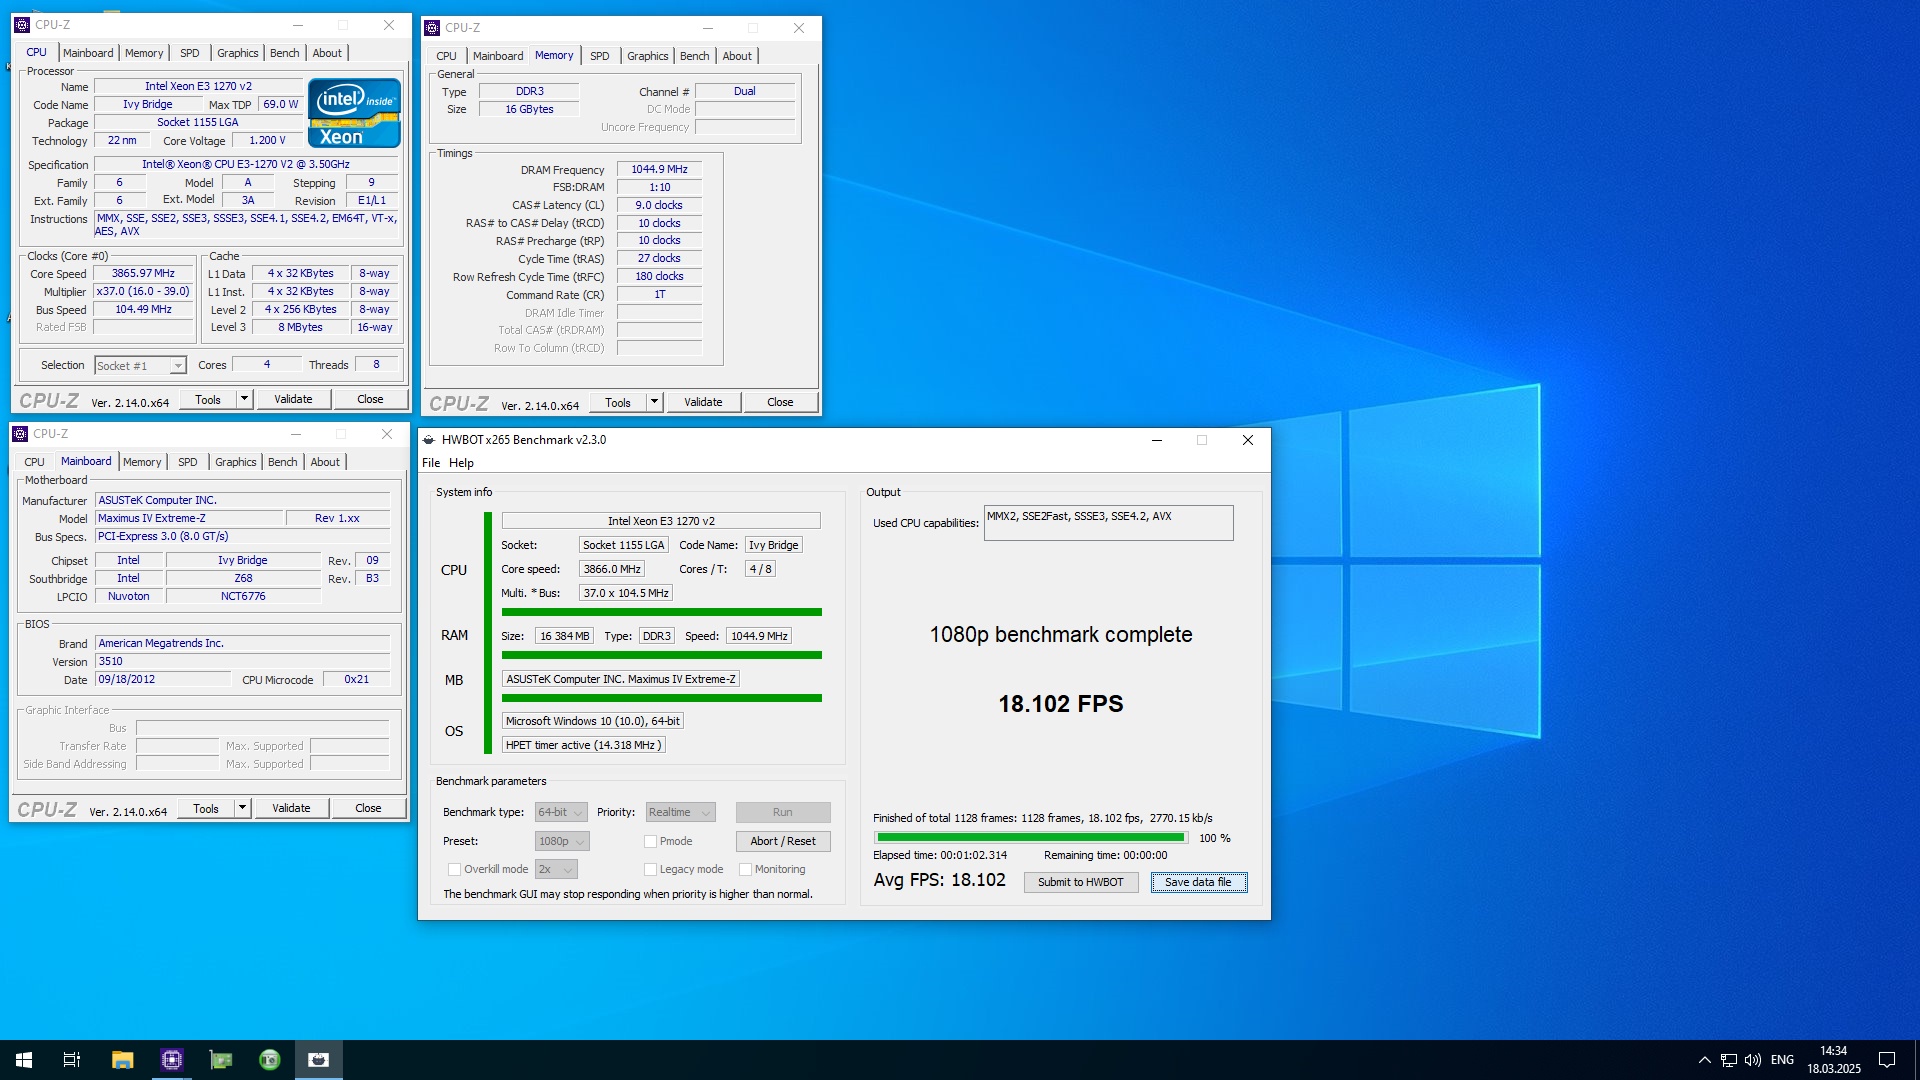Open notification center icon
This screenshot has width=1920, height=1080.
[x=1887, y=1060]
